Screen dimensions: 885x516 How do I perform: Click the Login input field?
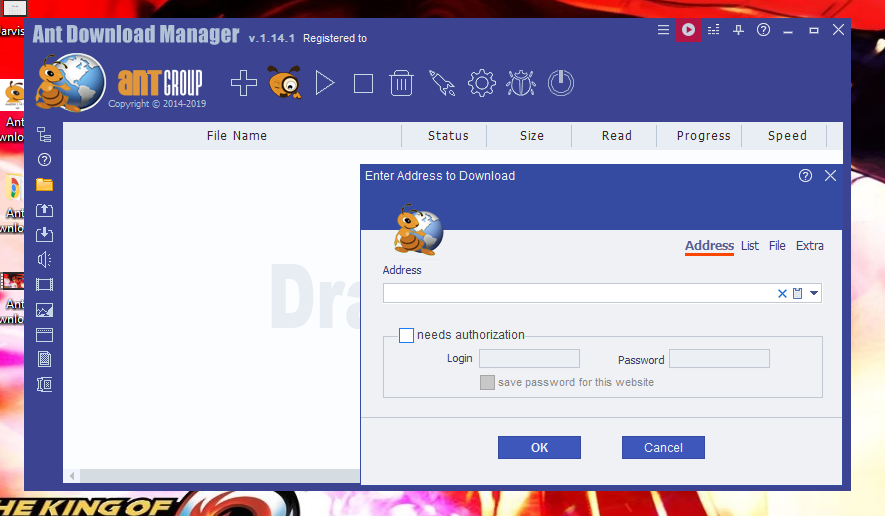pos(529,358)
